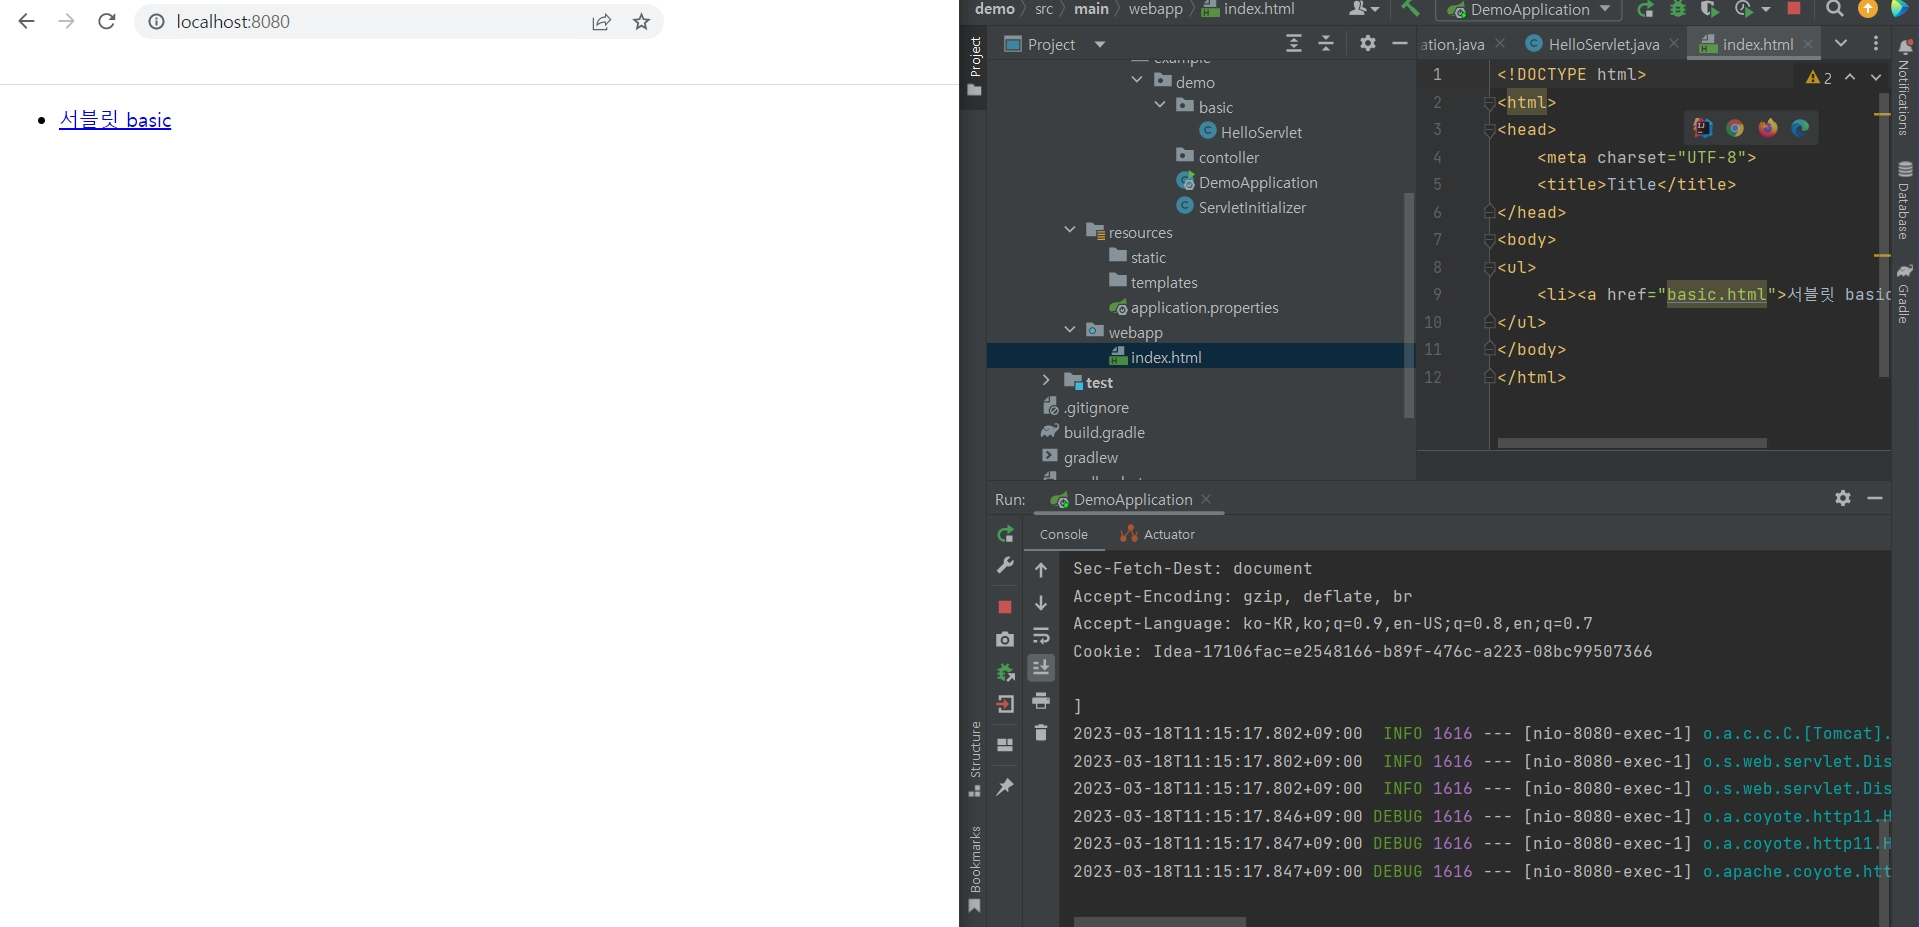Collapse the webapp folder

[1070, 330]
